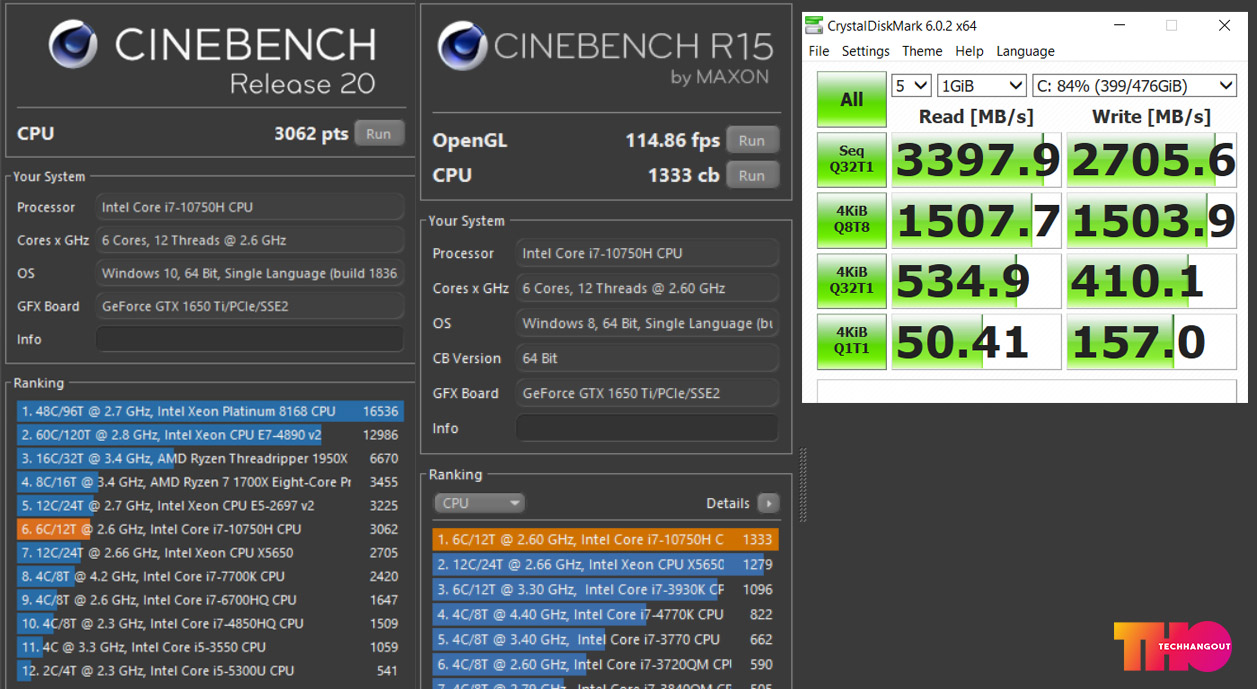Select Core i7-3930K row in R15 ranking
Screen dimensions: 1257x689
point(605,589)
